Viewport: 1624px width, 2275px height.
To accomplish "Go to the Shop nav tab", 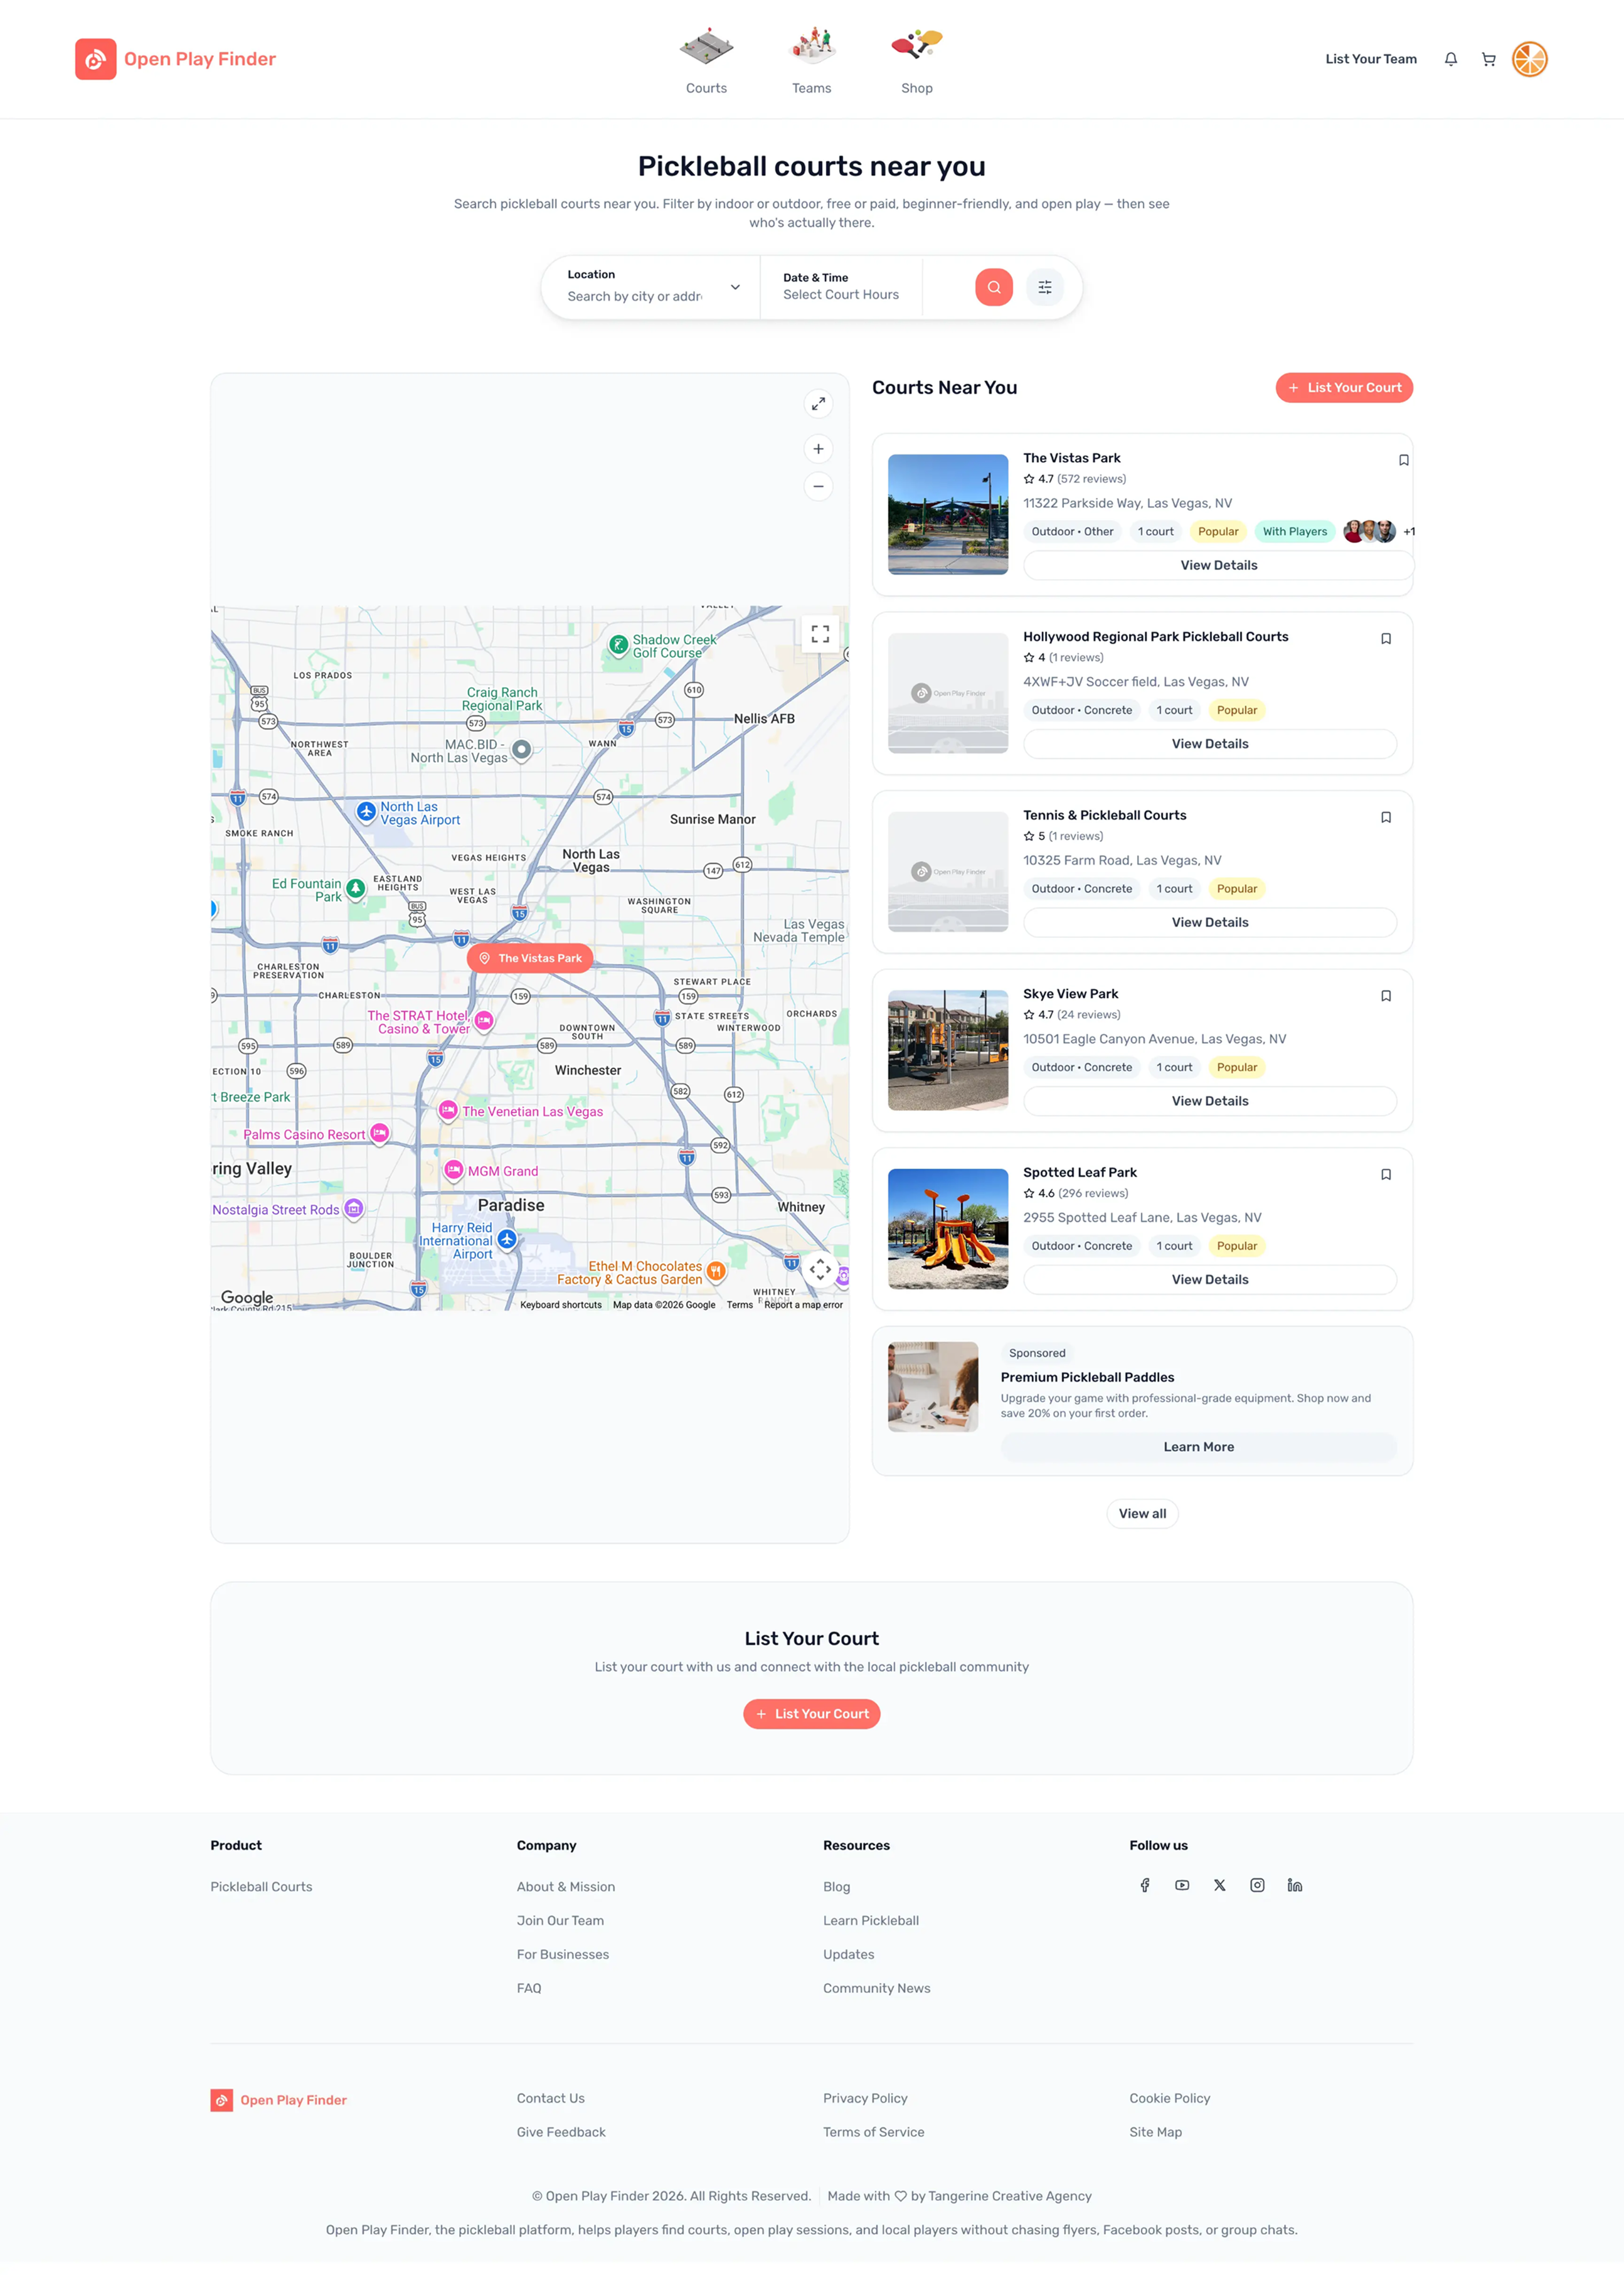I will pyautogui.click(x=916, y=61).
